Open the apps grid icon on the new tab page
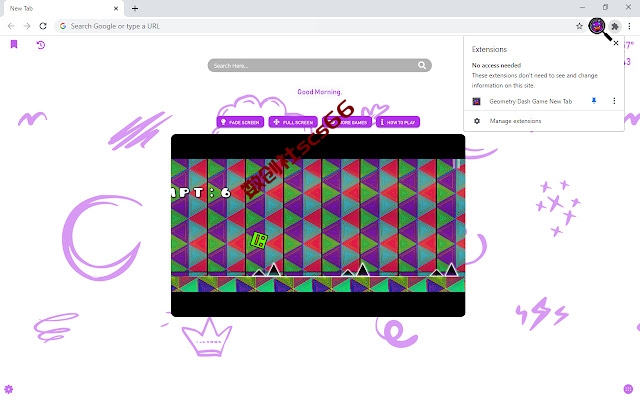640x400 pixels. (x=628, y=389)
